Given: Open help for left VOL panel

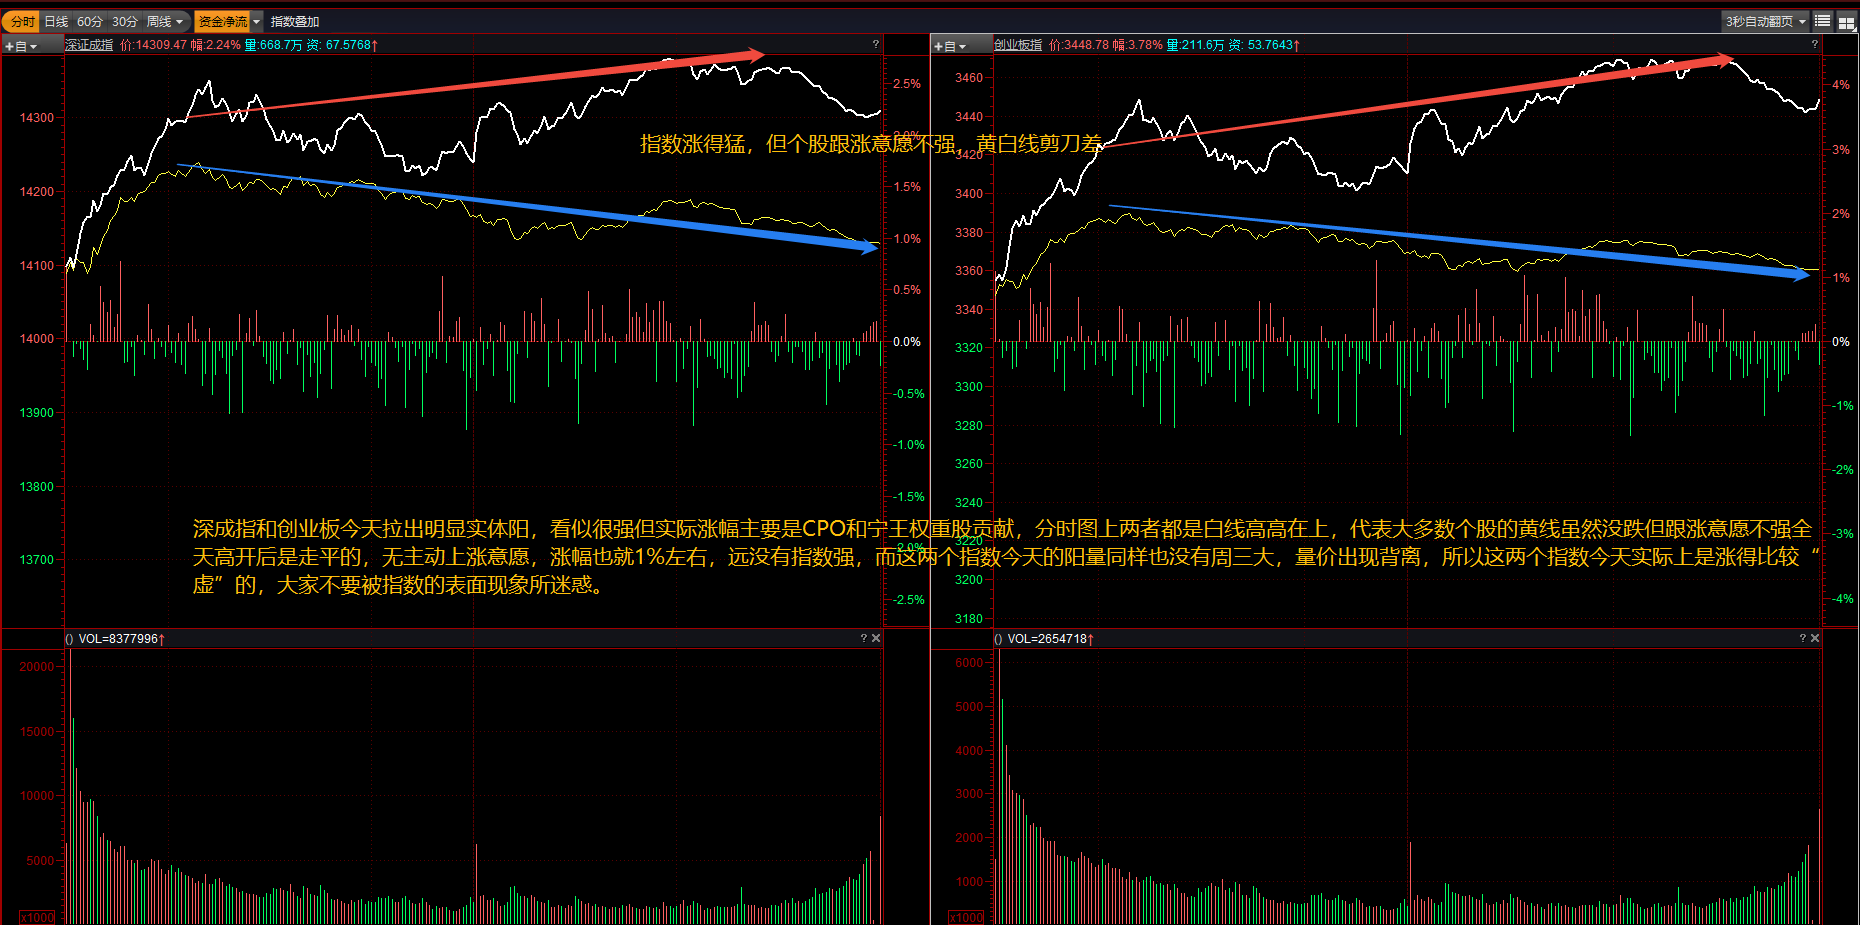Looking at the screenshot, I should (x=863, y=638).
